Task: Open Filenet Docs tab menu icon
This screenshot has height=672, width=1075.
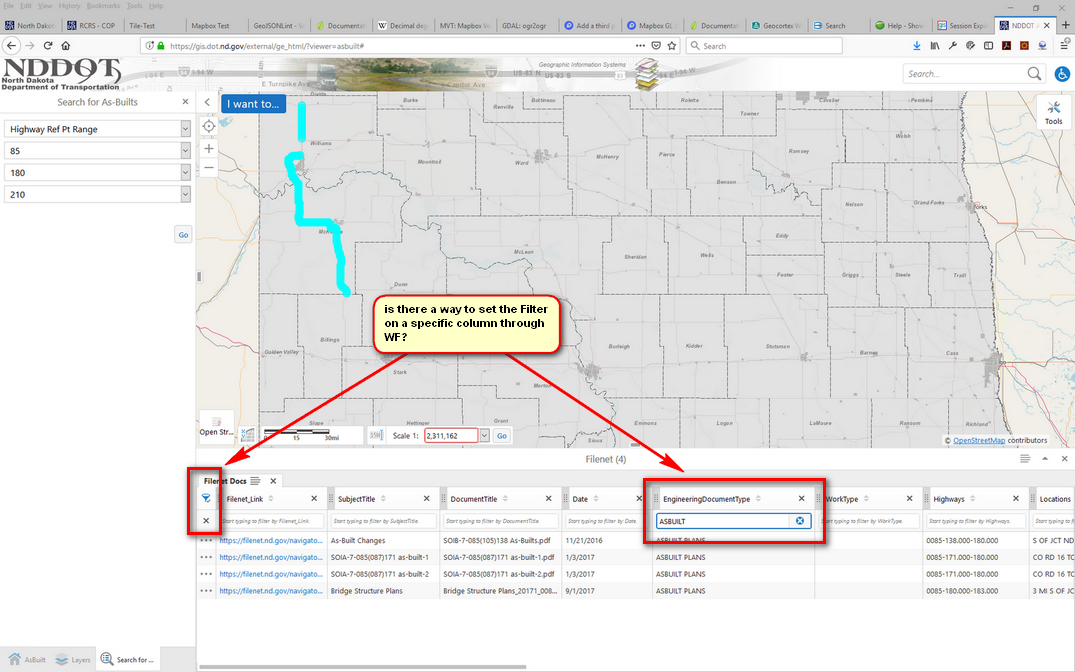Action: coord(255,481)
